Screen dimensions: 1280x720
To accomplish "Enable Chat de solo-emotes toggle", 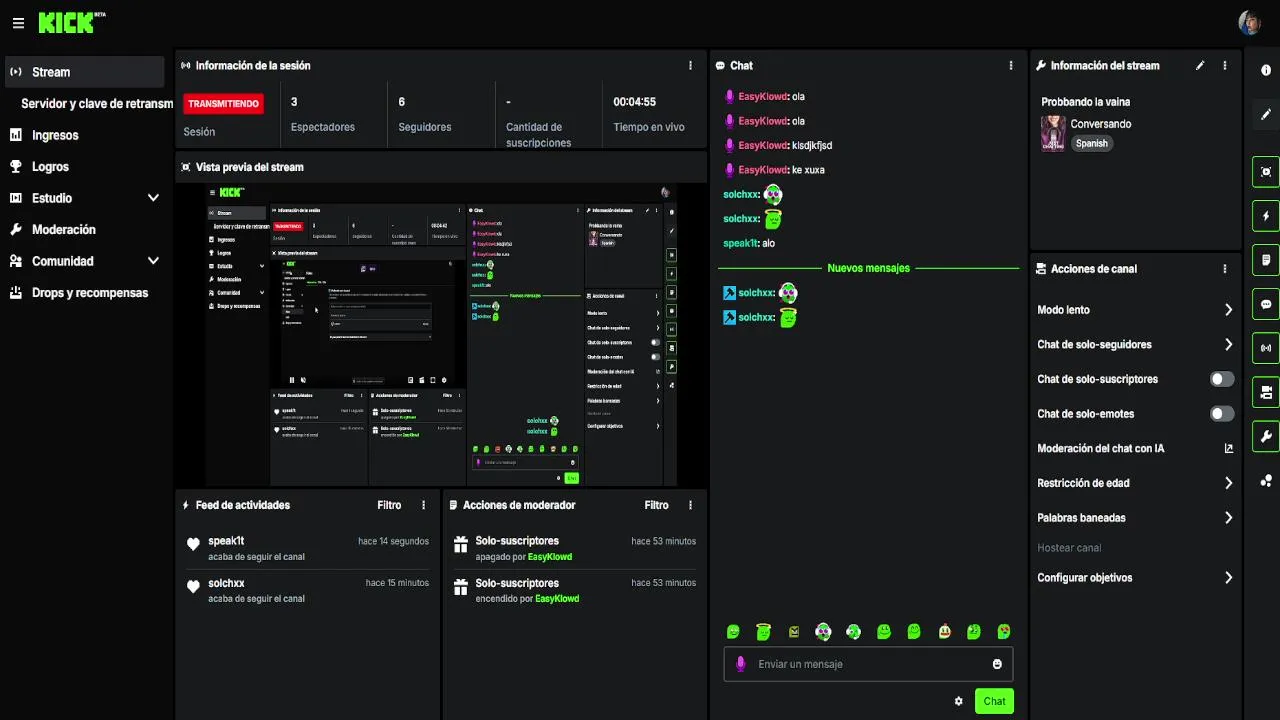I will pos(1222,414).
